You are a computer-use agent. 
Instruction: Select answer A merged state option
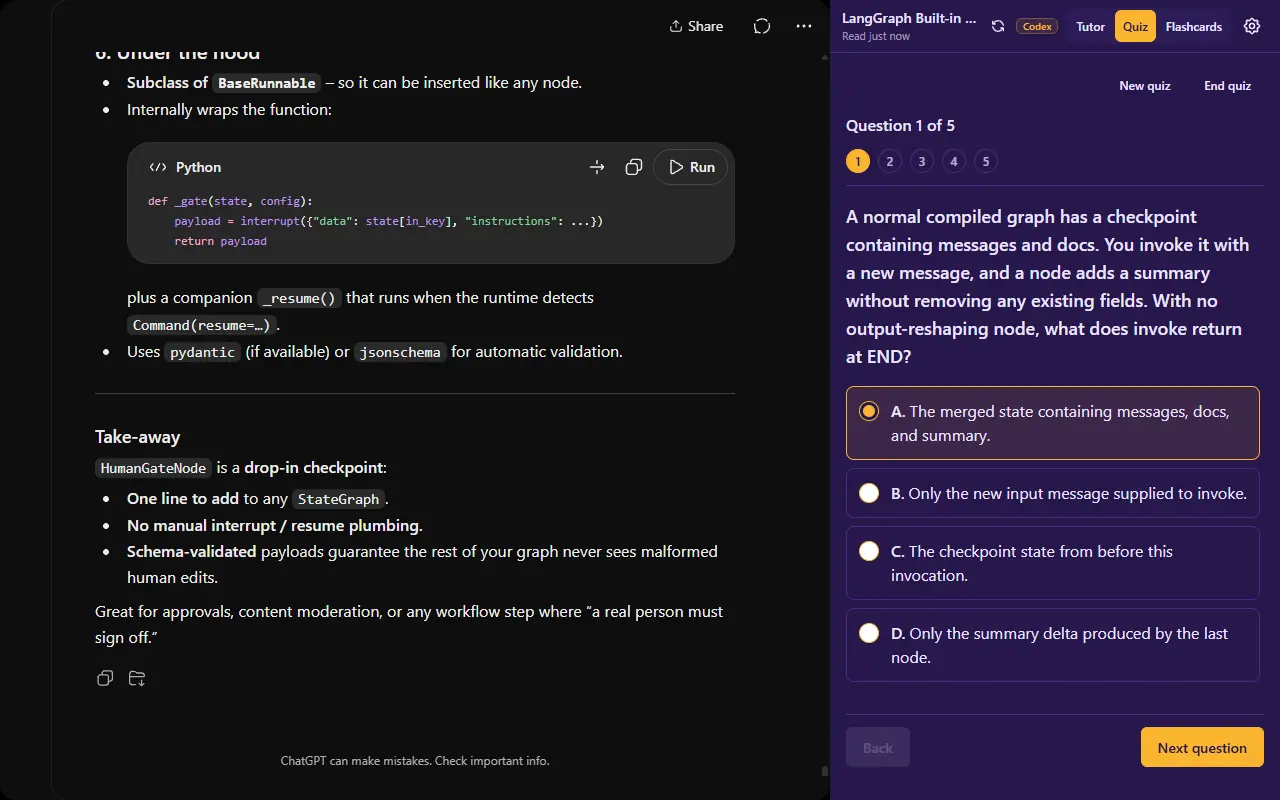click(1053, 423)
